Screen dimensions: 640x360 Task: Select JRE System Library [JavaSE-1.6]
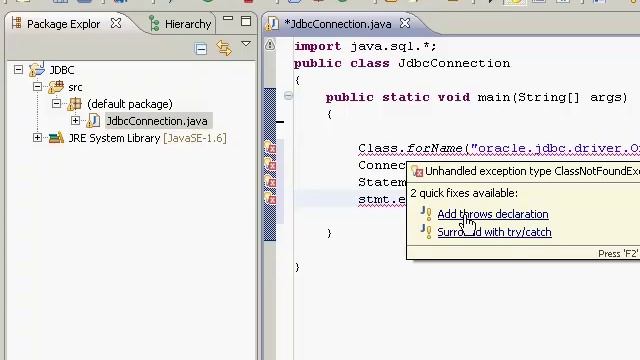[147, 138]
